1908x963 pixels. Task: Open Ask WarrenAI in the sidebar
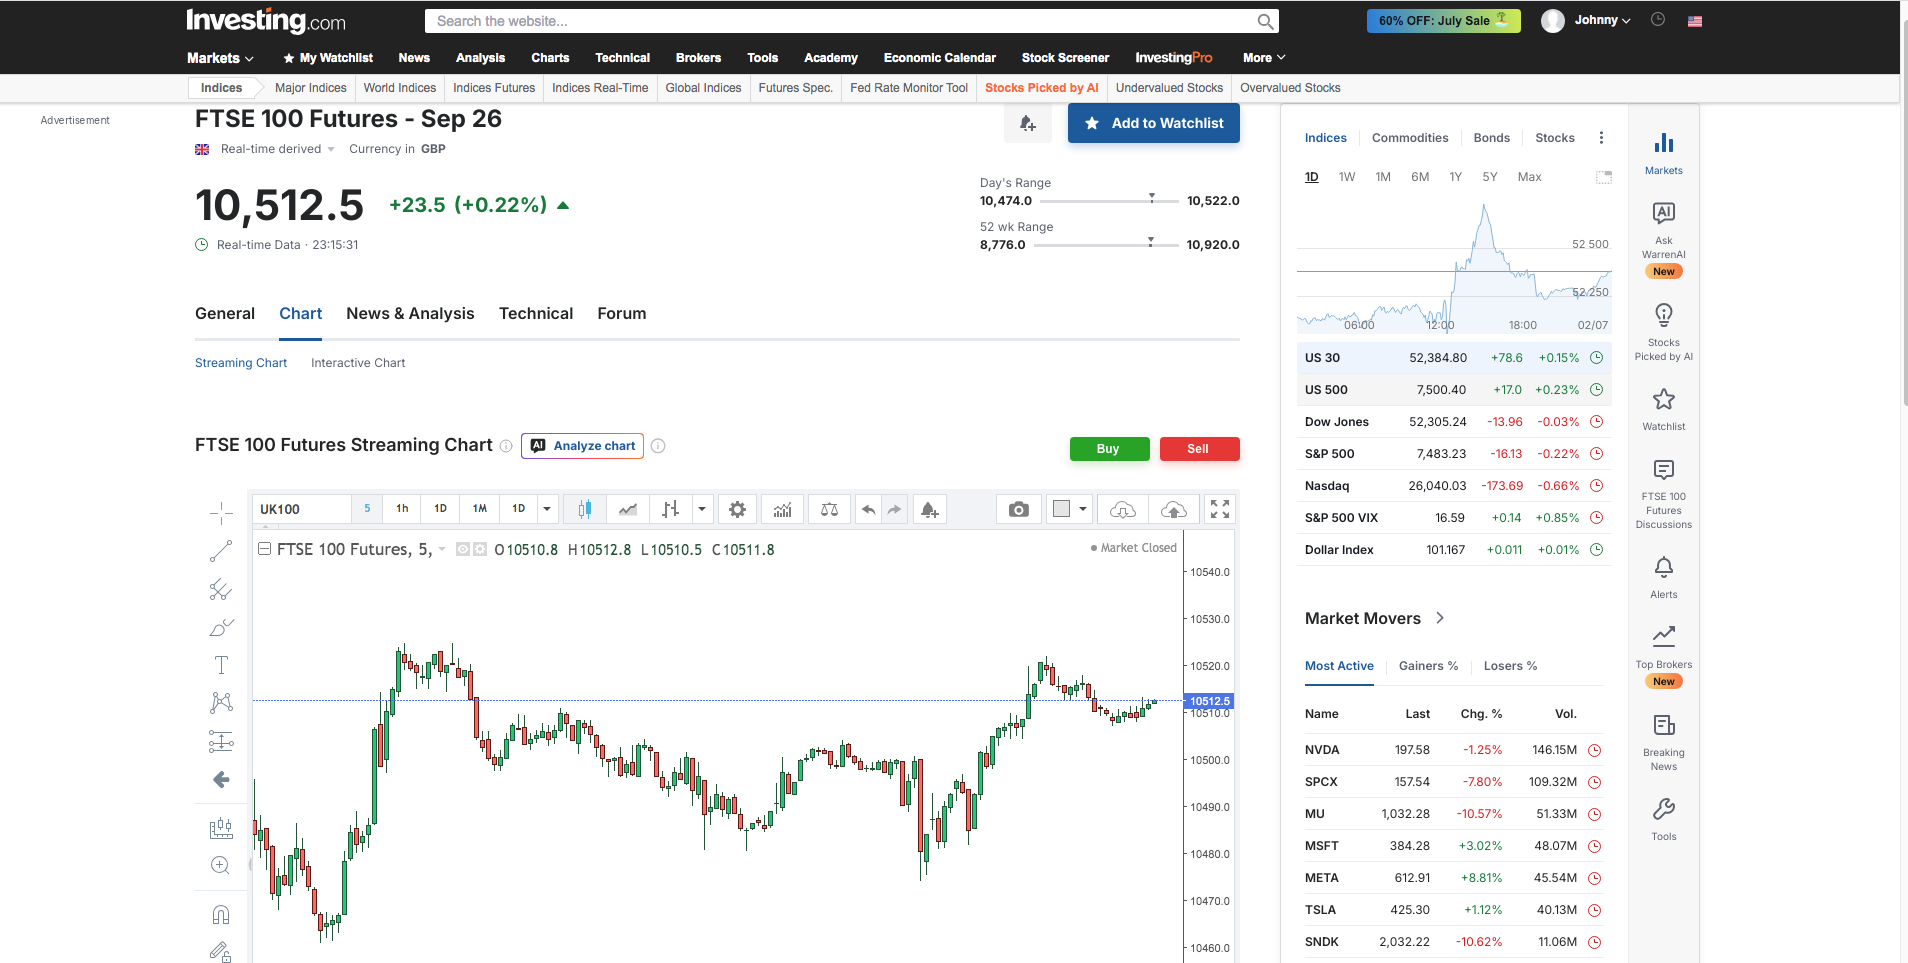click(x=1664, y=240)
